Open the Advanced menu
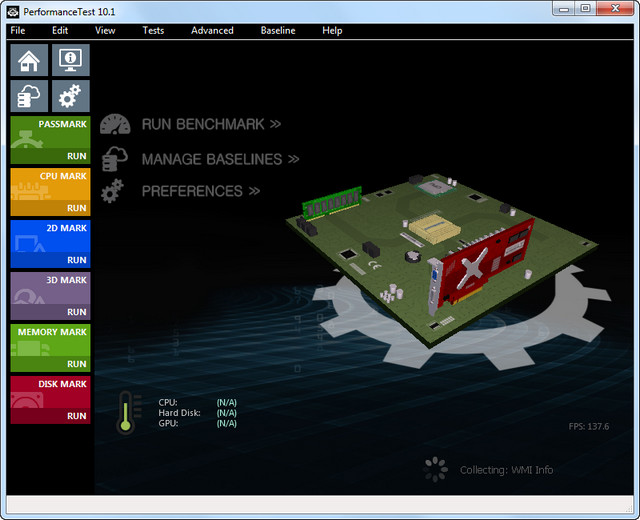Image resolution: width=640 pixels, height=520 pixels. (212, 30)
